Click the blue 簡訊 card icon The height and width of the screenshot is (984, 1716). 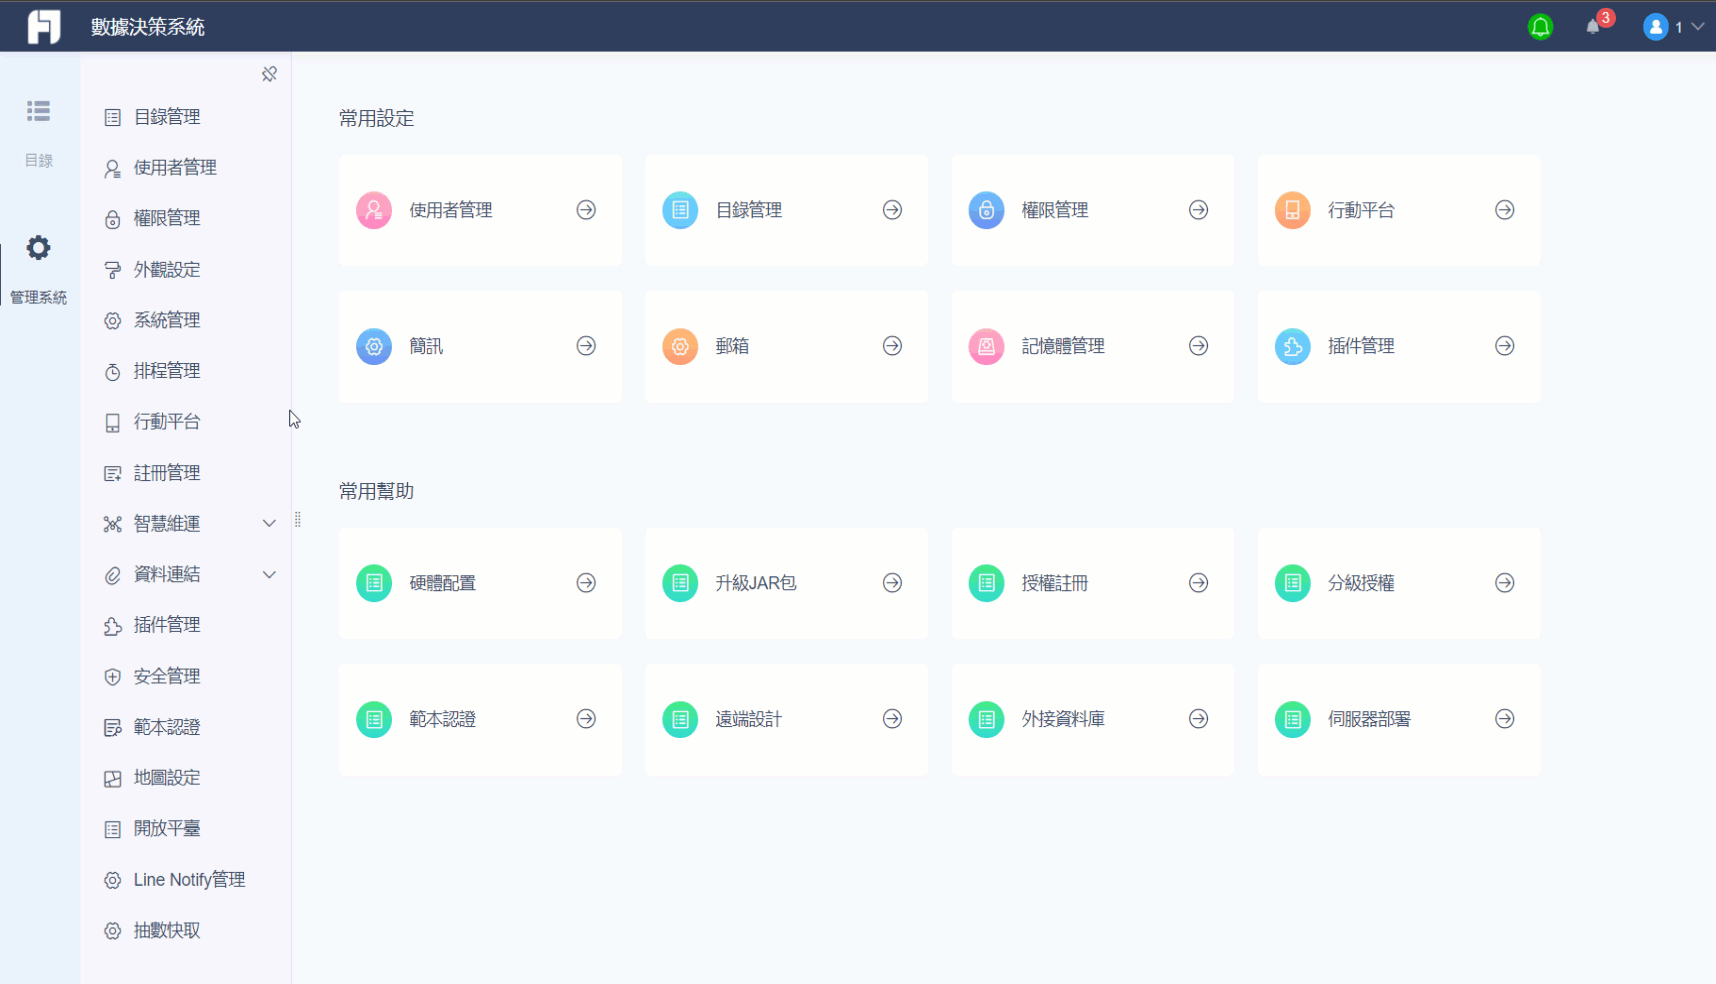[374, 346]
